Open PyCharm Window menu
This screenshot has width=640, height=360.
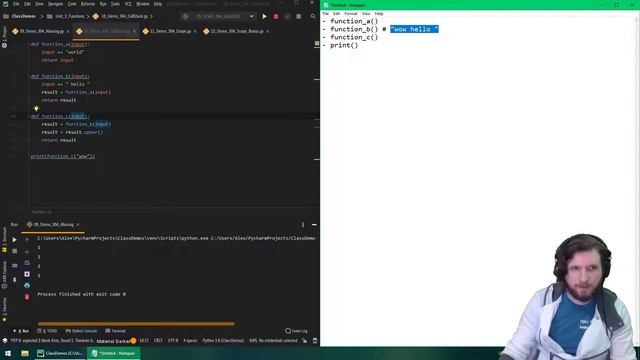[142, 4]
